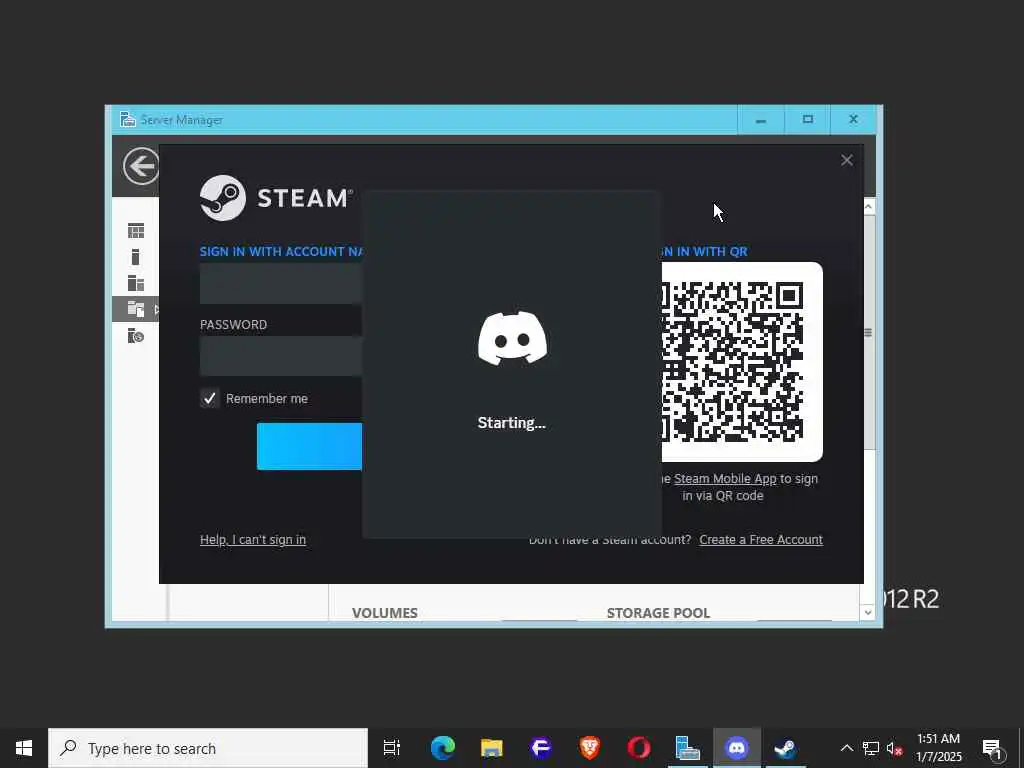Open the network status tray icon
Screen dimensions: 1024x768
coord(871,748)
